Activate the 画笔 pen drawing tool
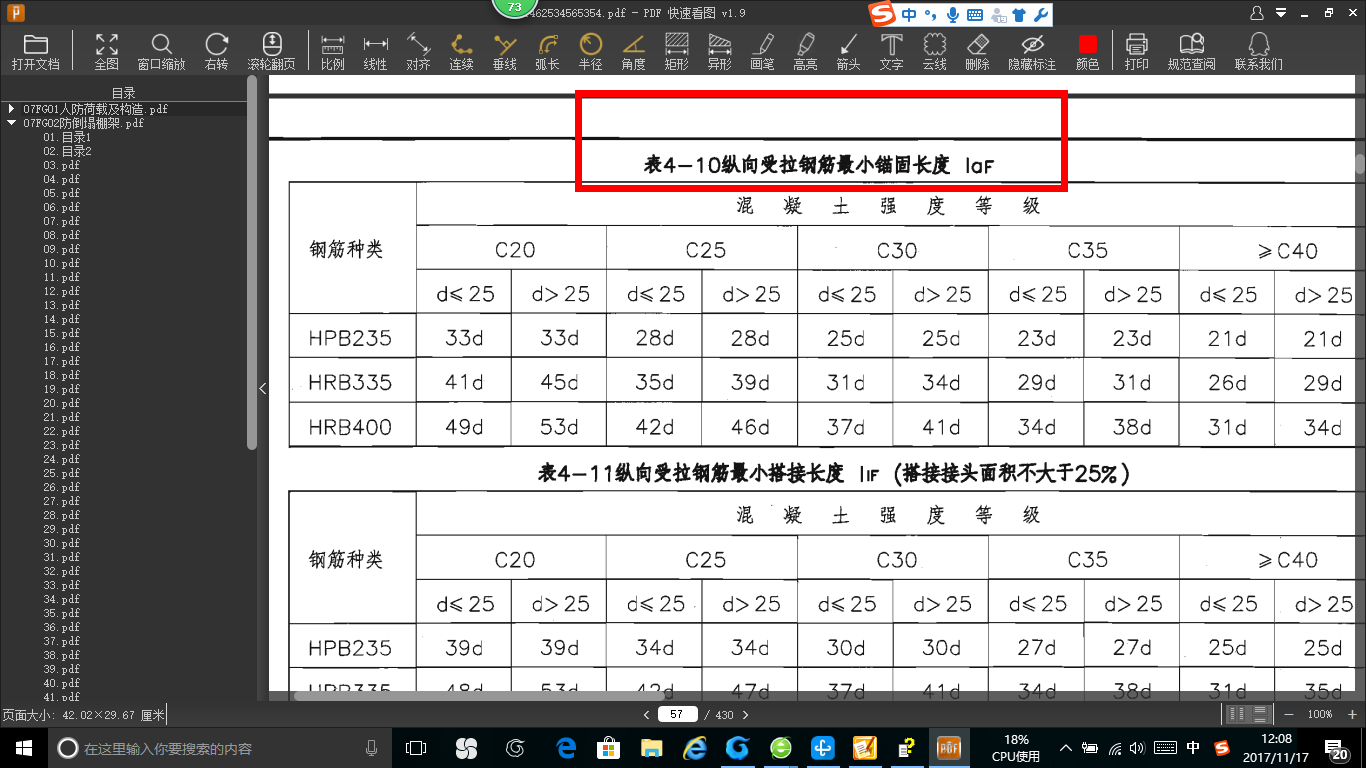 (762, 50)
